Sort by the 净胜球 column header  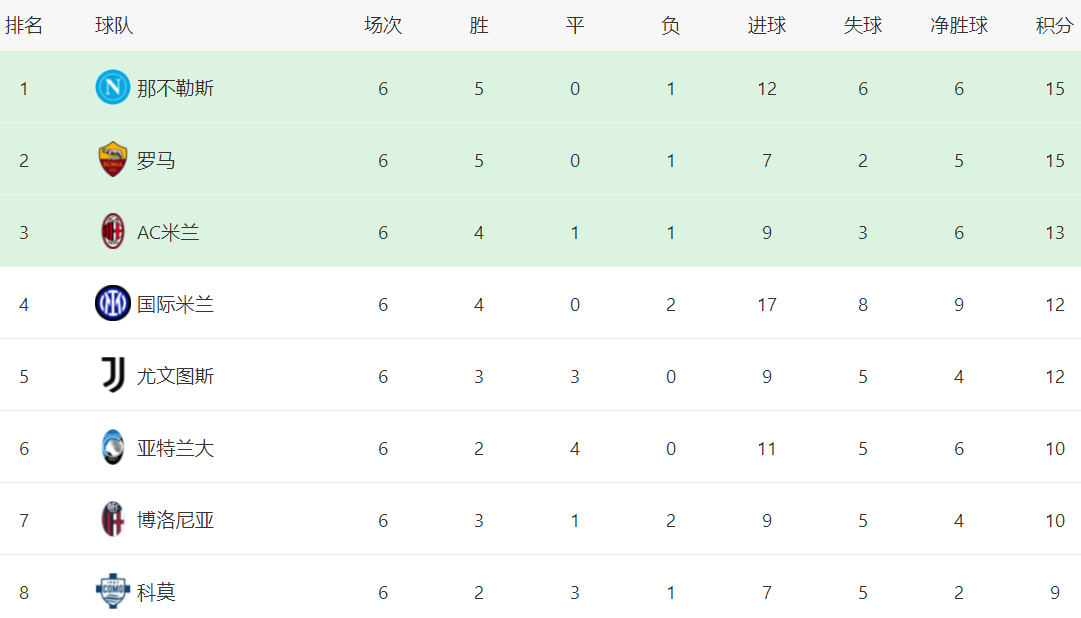pyautogui.click(x=958, y=26)
